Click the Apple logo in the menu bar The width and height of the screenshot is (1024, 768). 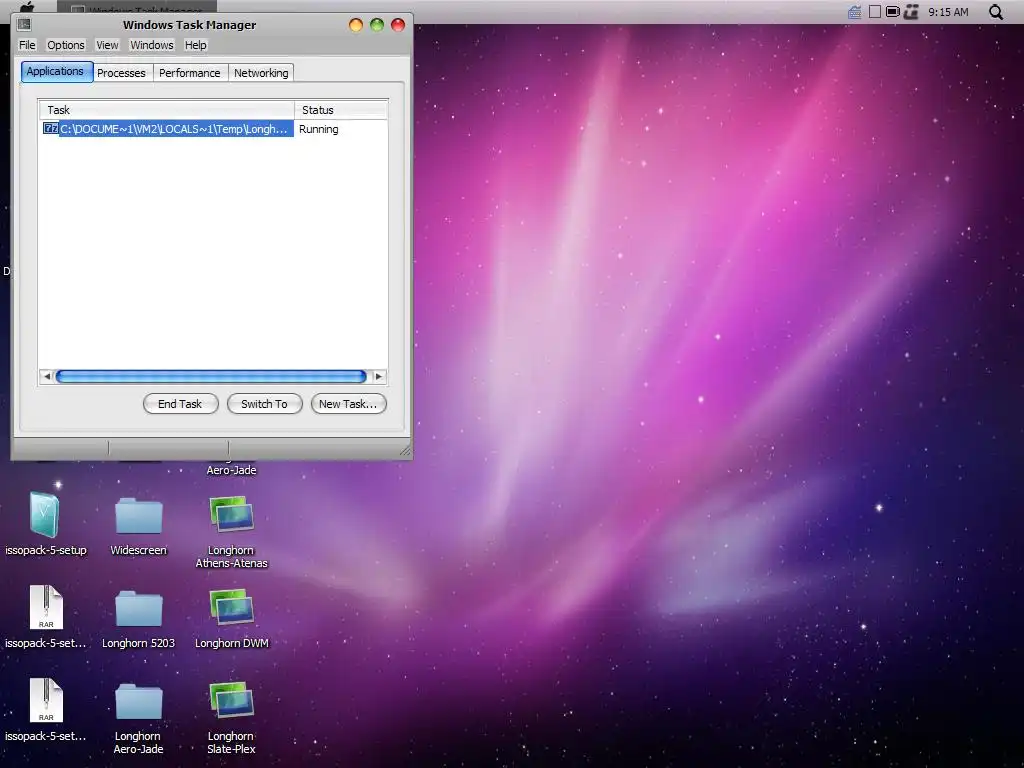[27, 7]
